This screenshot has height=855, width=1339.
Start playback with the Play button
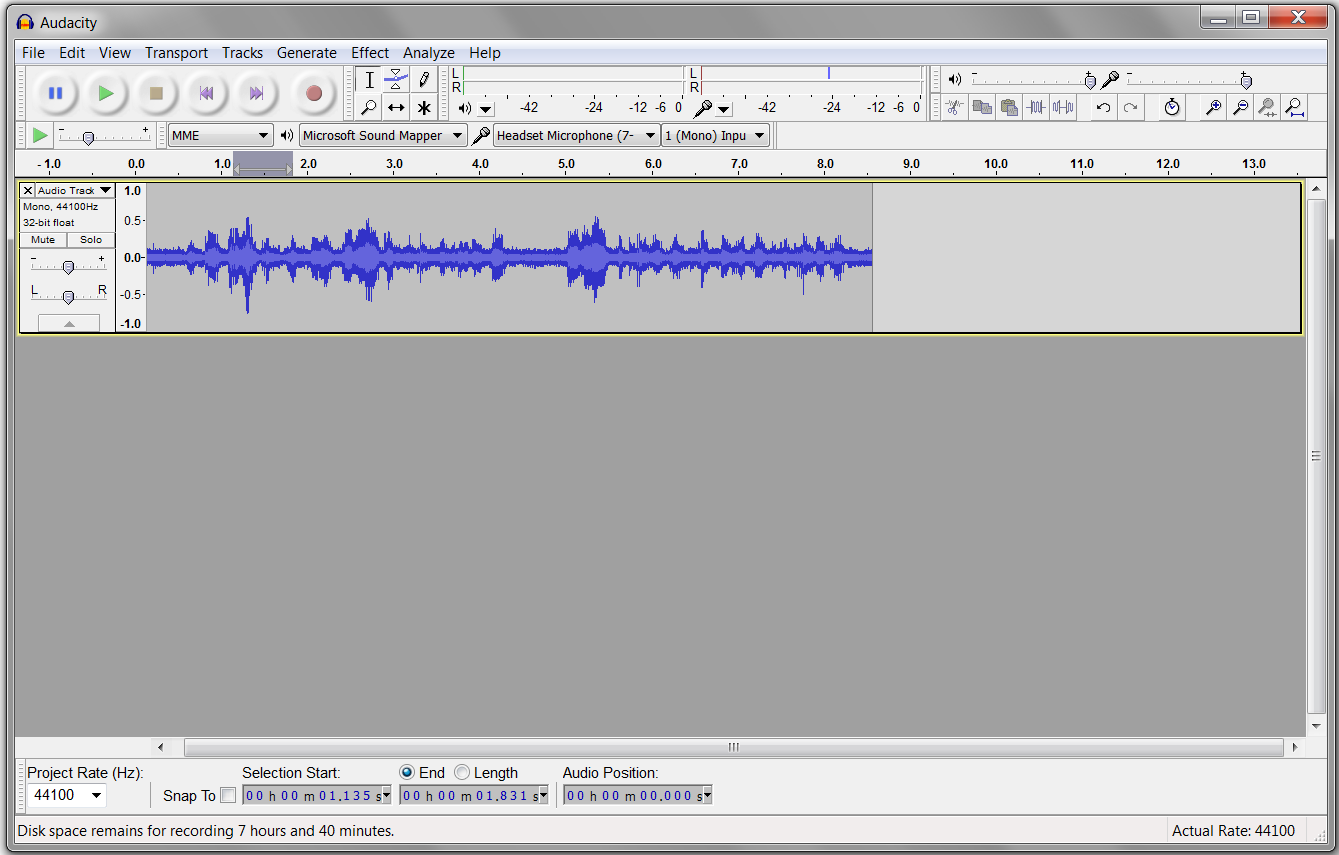point(106,93)
